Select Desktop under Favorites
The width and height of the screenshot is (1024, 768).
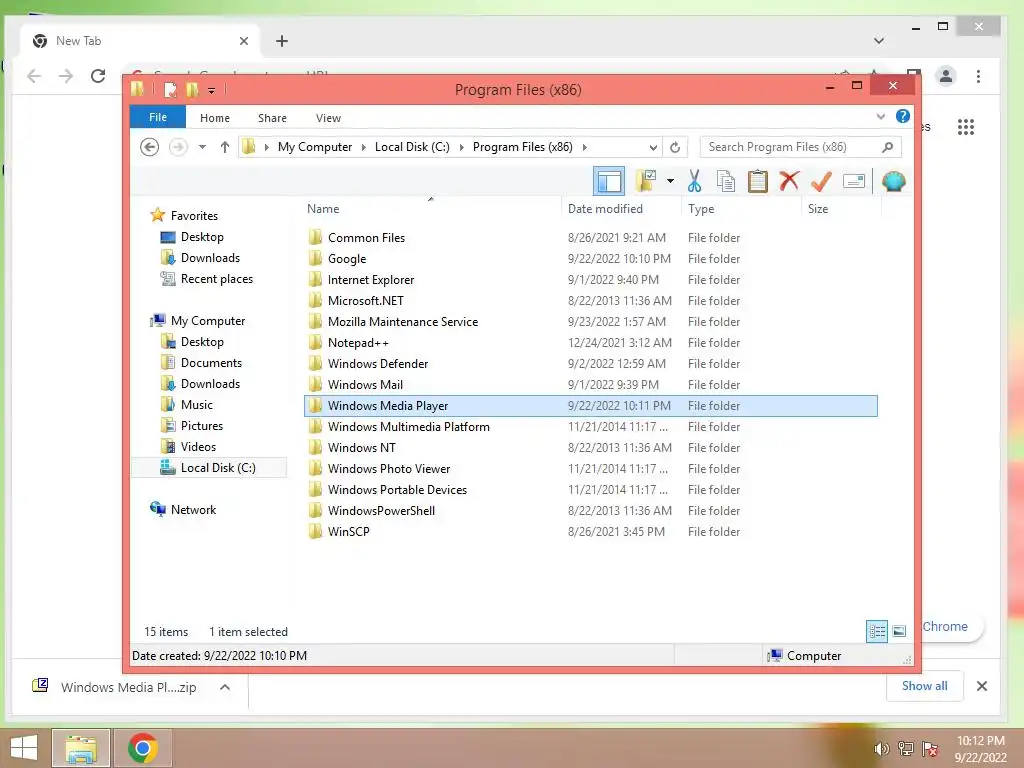tap(202, 236)
